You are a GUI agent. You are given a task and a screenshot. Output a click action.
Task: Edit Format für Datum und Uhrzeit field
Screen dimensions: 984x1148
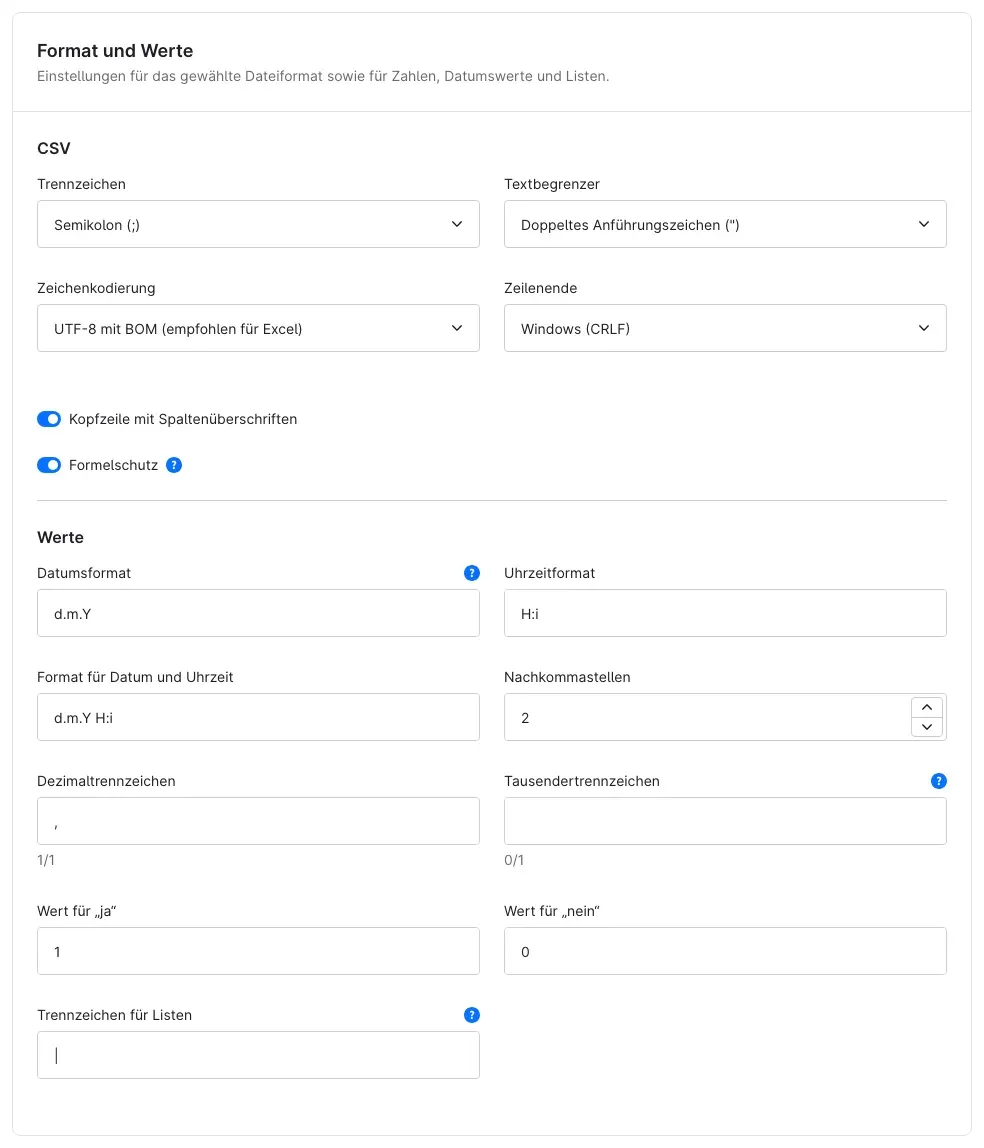258,717
